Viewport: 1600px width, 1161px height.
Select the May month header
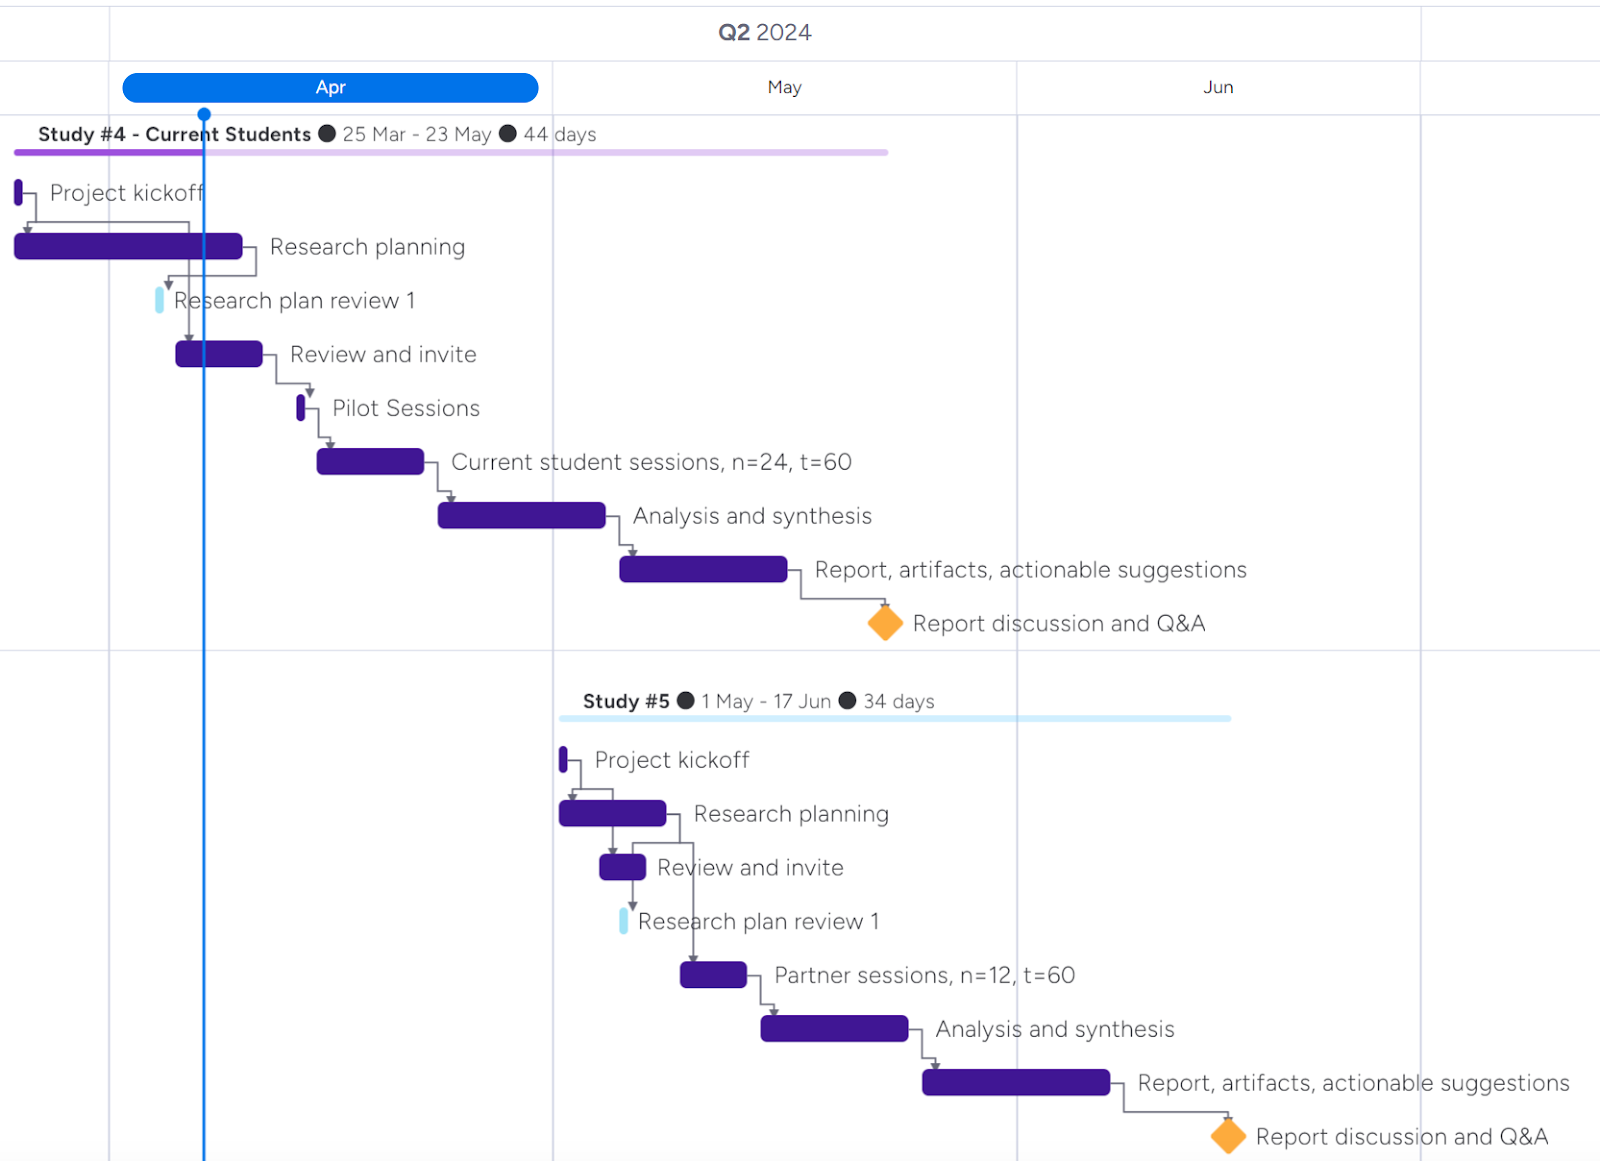pos(784,88)
